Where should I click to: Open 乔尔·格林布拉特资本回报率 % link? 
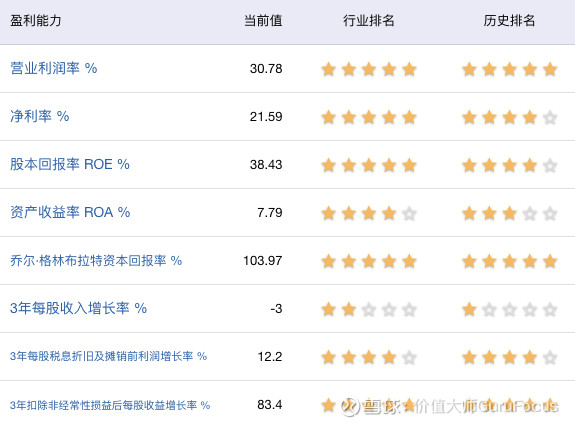96,260
